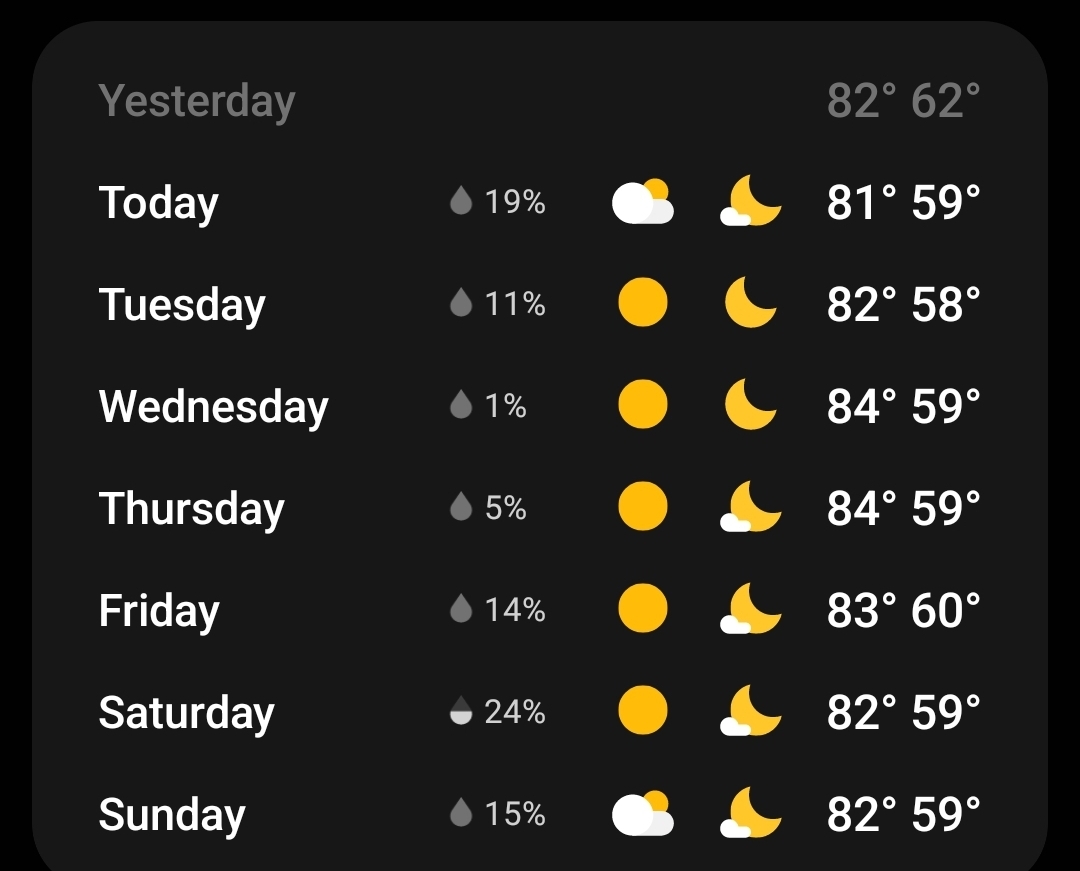The height and width of the screenshot is (871, 1080).
Task: Tap Saturday's half-filled raindrop icon
Action: tap(460, 711)
